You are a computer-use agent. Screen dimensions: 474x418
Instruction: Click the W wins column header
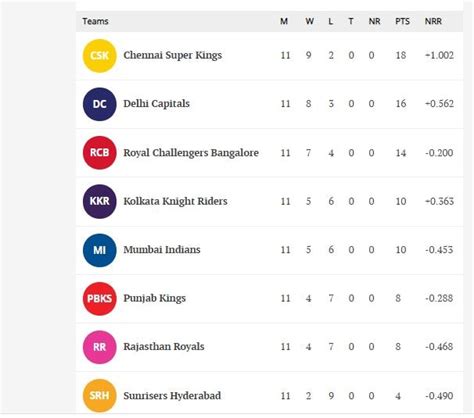(309, 21)
